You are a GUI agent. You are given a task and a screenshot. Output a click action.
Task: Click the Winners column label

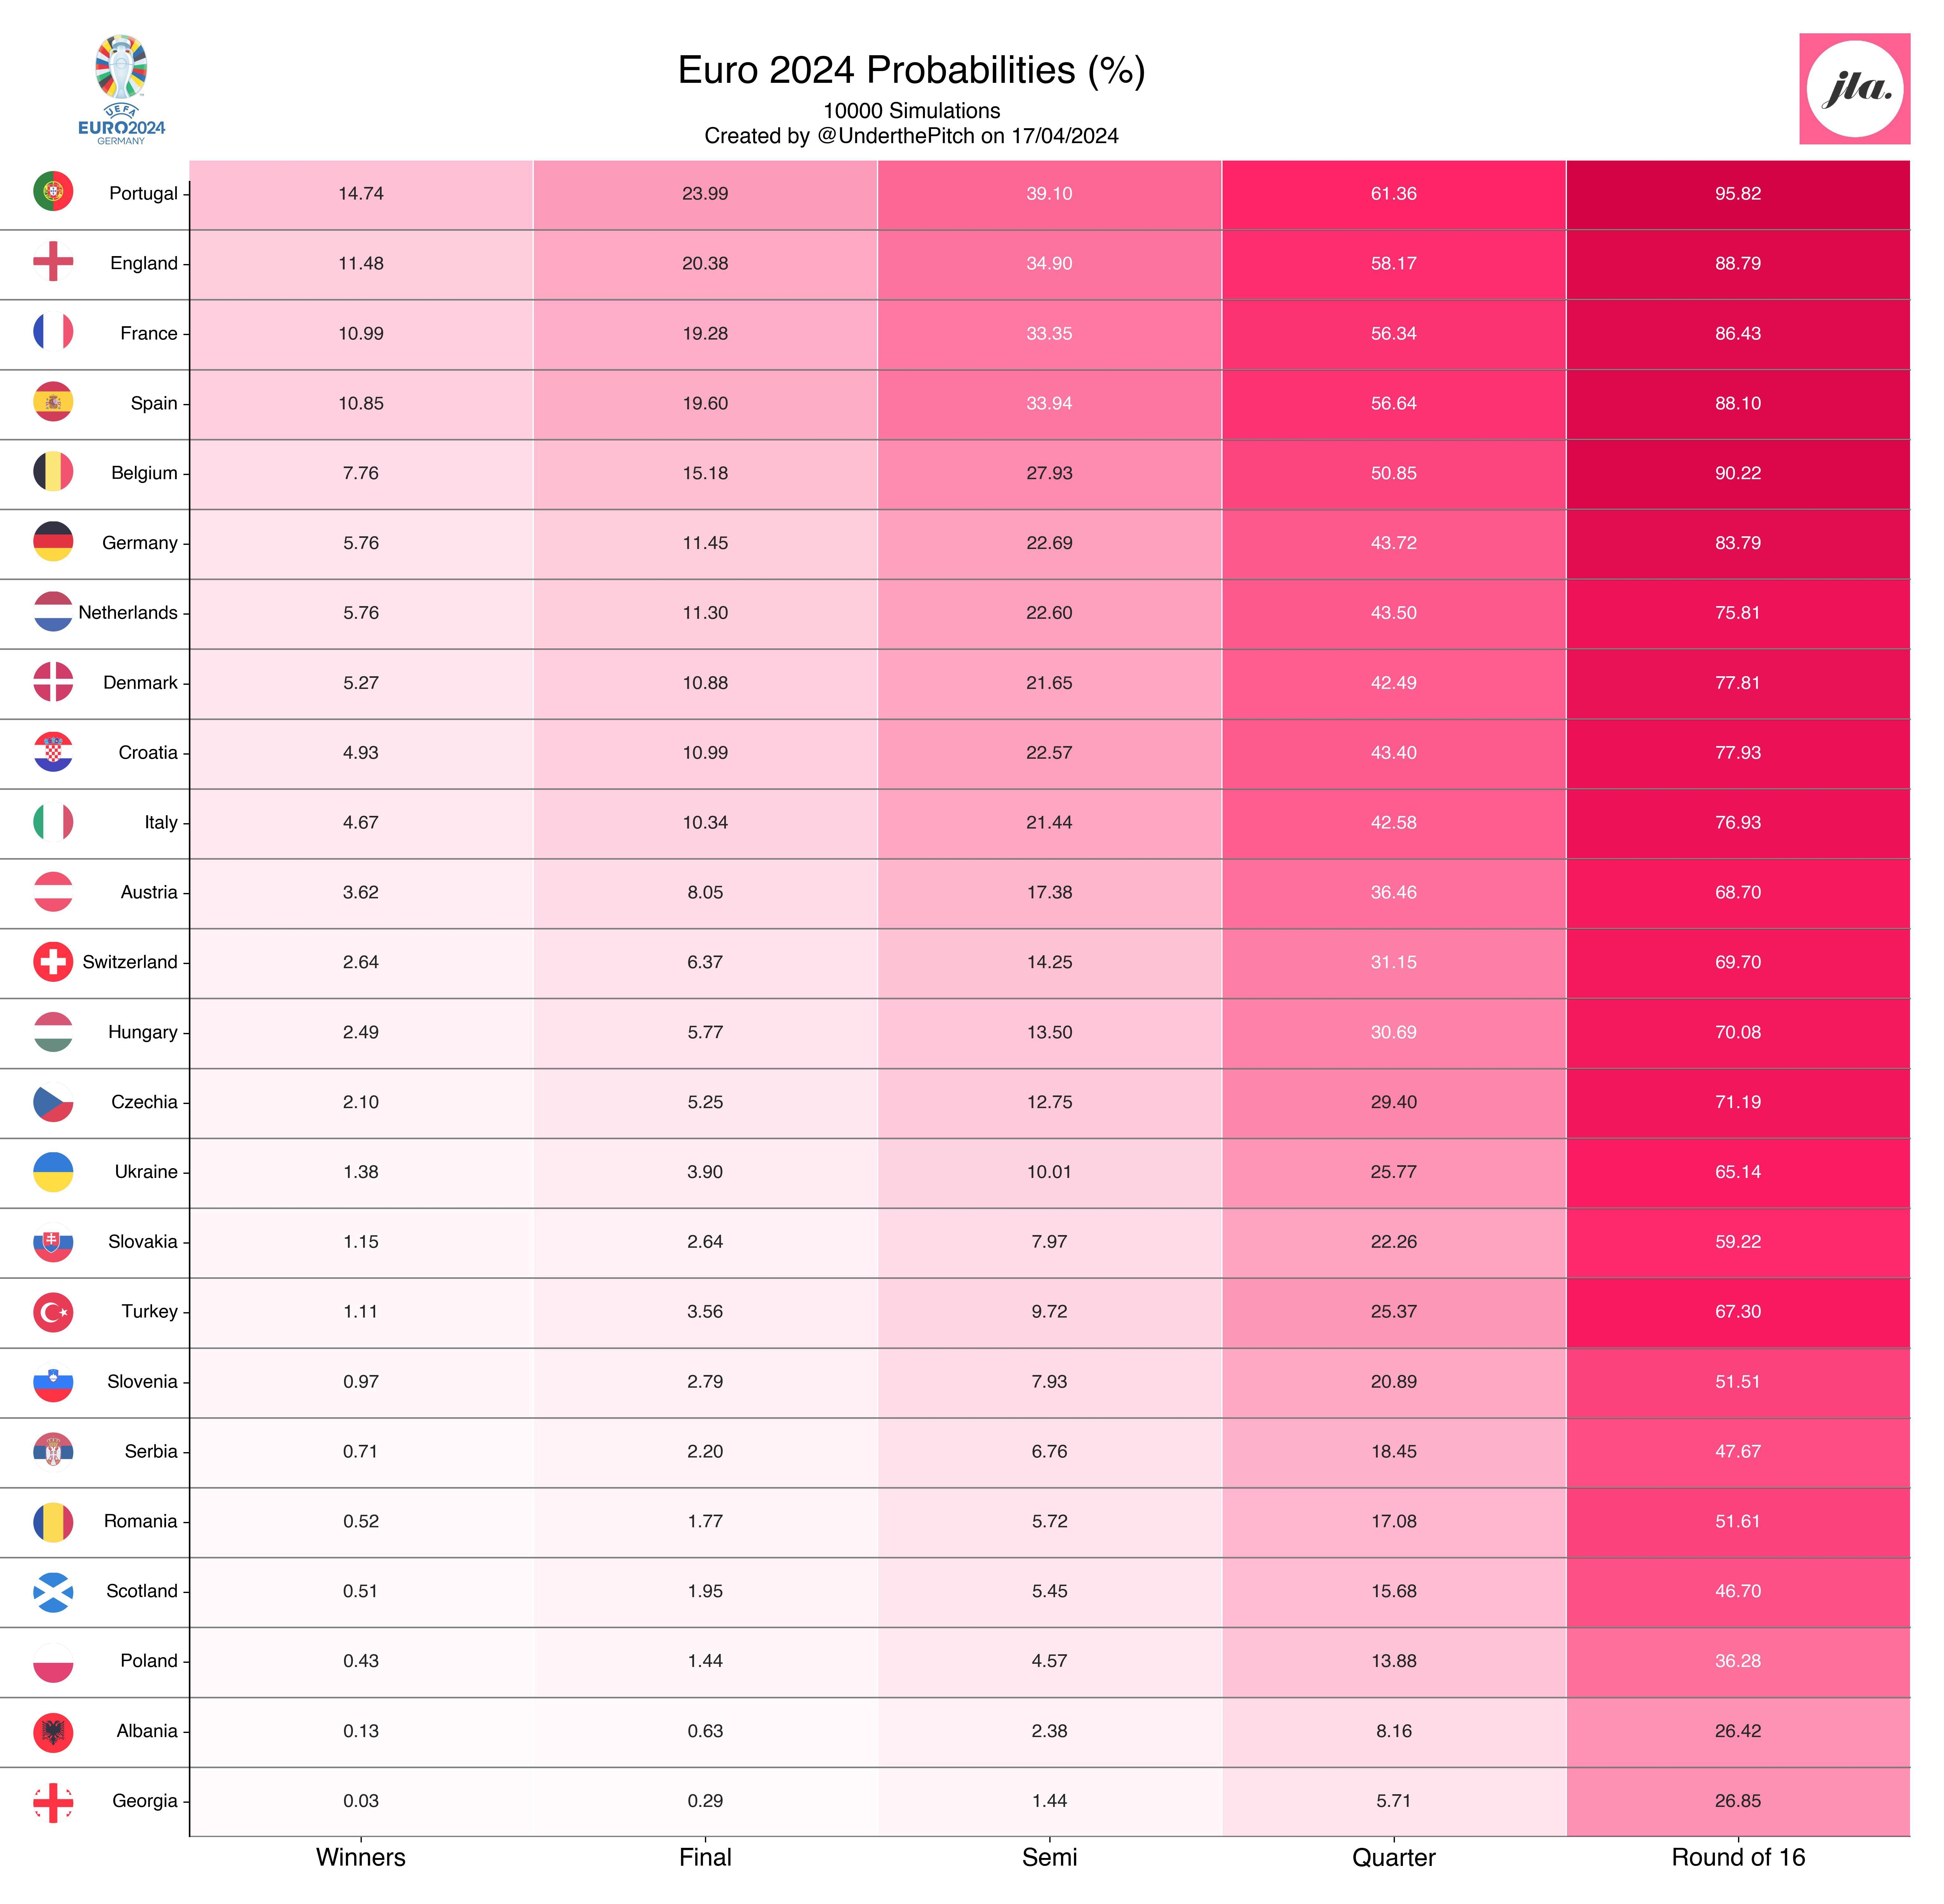(361, 1857)
